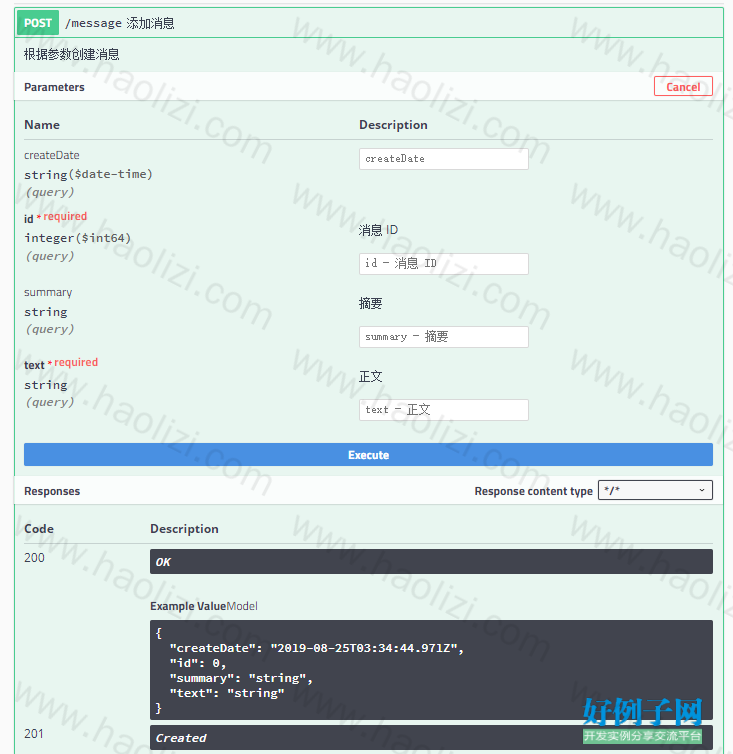Focus the id - 消息 ID input field
Viewport: 733px width, 754px height.
coord(443,264)
